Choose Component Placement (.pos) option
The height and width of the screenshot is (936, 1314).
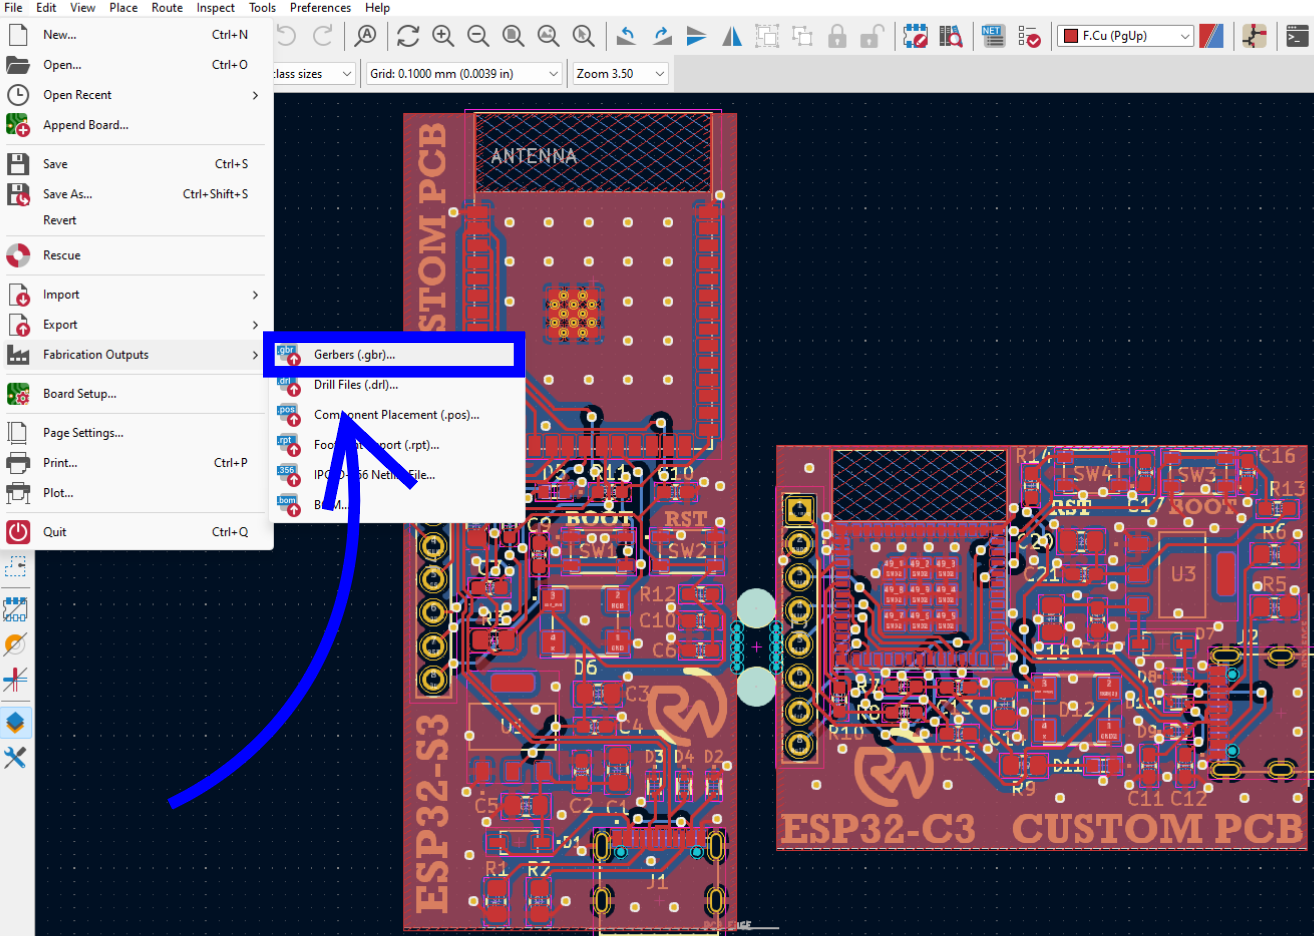coord(394,415)
